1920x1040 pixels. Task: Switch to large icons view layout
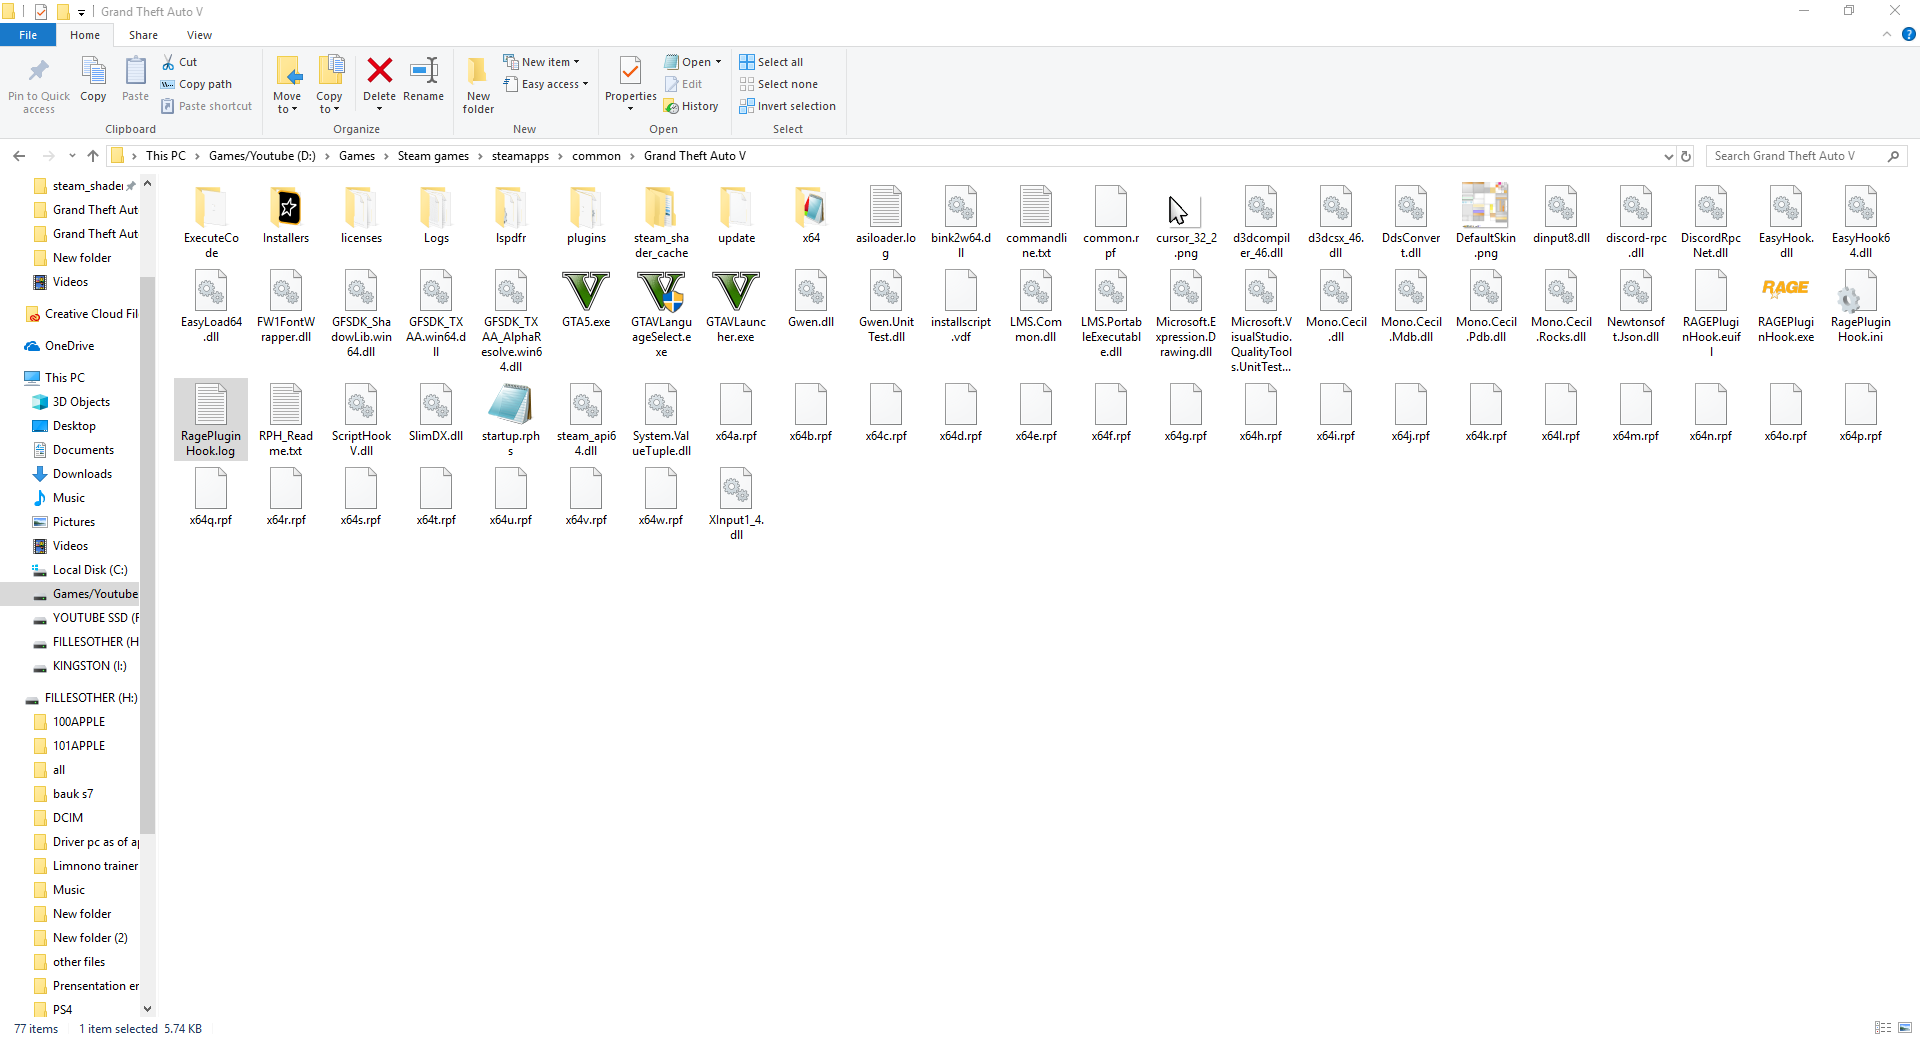(1905, 1028)
